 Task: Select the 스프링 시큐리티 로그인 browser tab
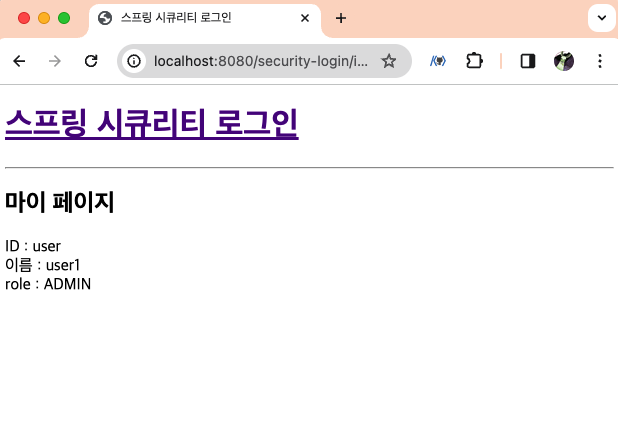[x=205, y=19]
